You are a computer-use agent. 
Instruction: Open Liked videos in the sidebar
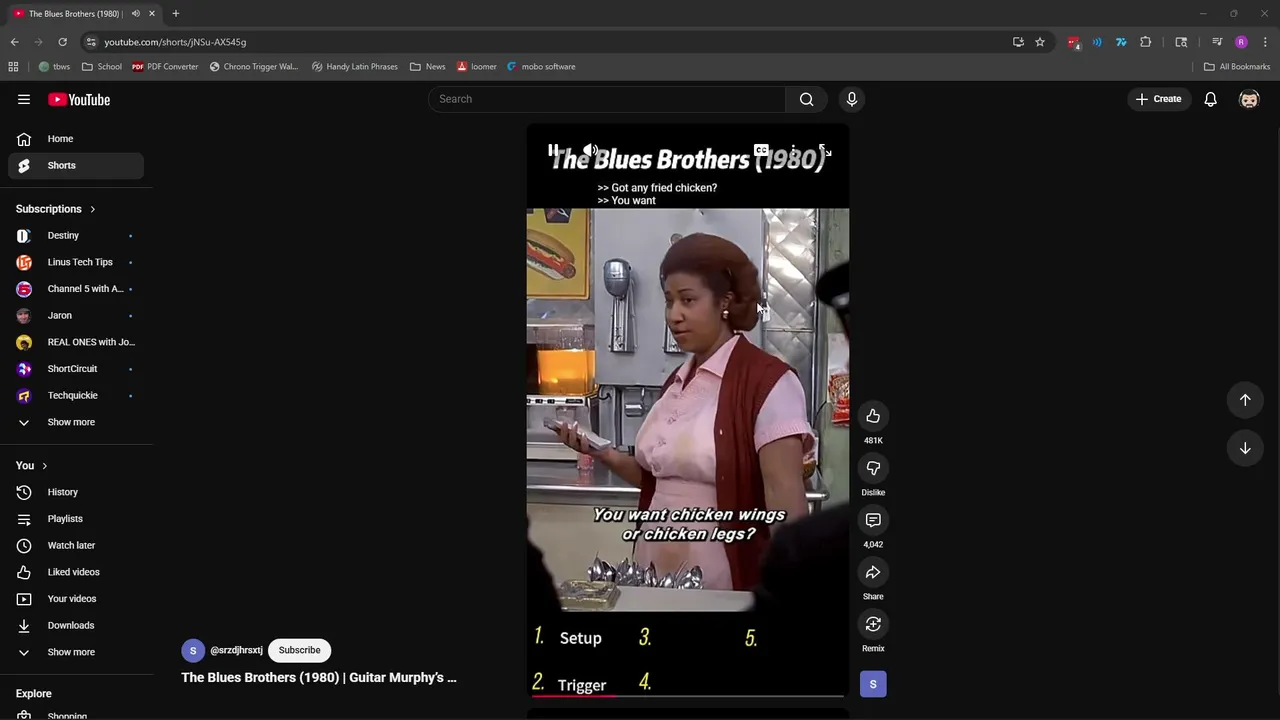(x=76, y=572)
